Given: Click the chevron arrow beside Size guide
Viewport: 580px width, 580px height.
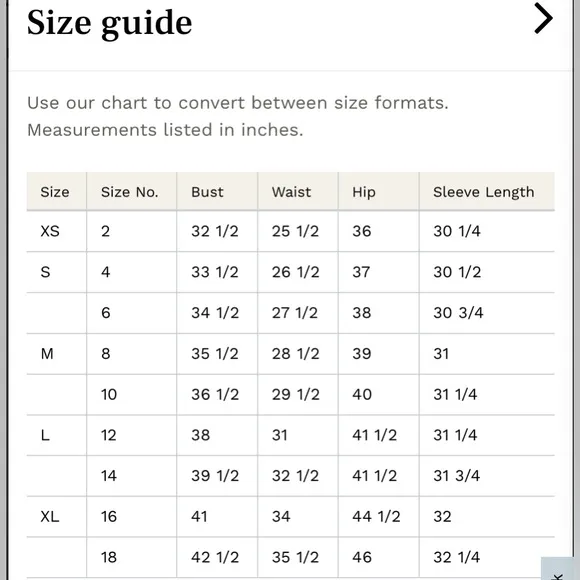Looking at the screenshot, I should pos(543,18).
